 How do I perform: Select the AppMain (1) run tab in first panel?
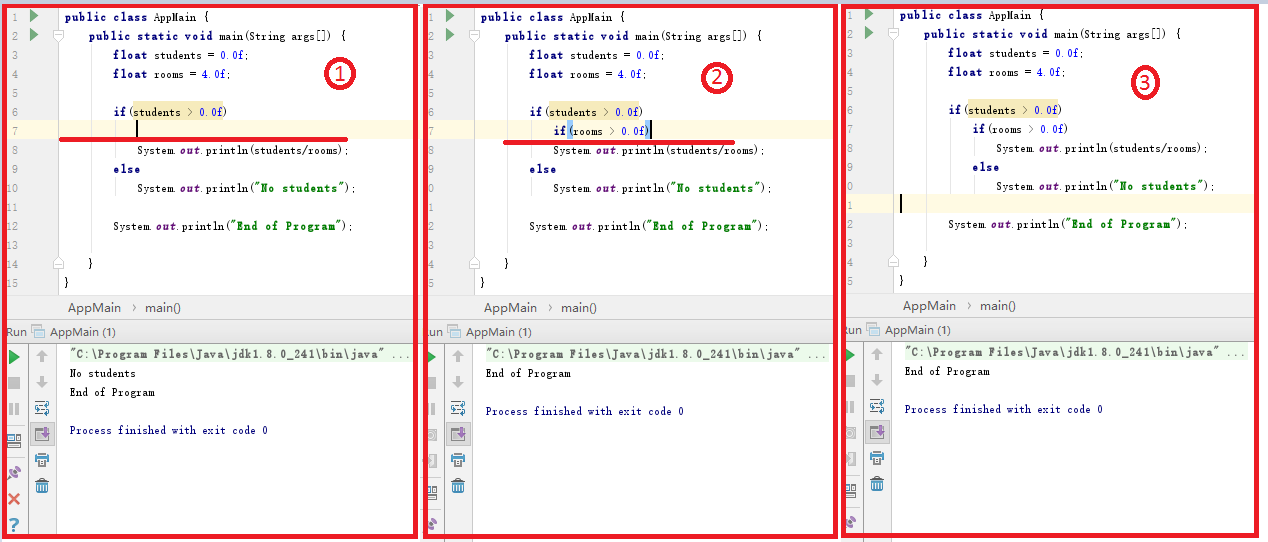[x=82, y=332]
